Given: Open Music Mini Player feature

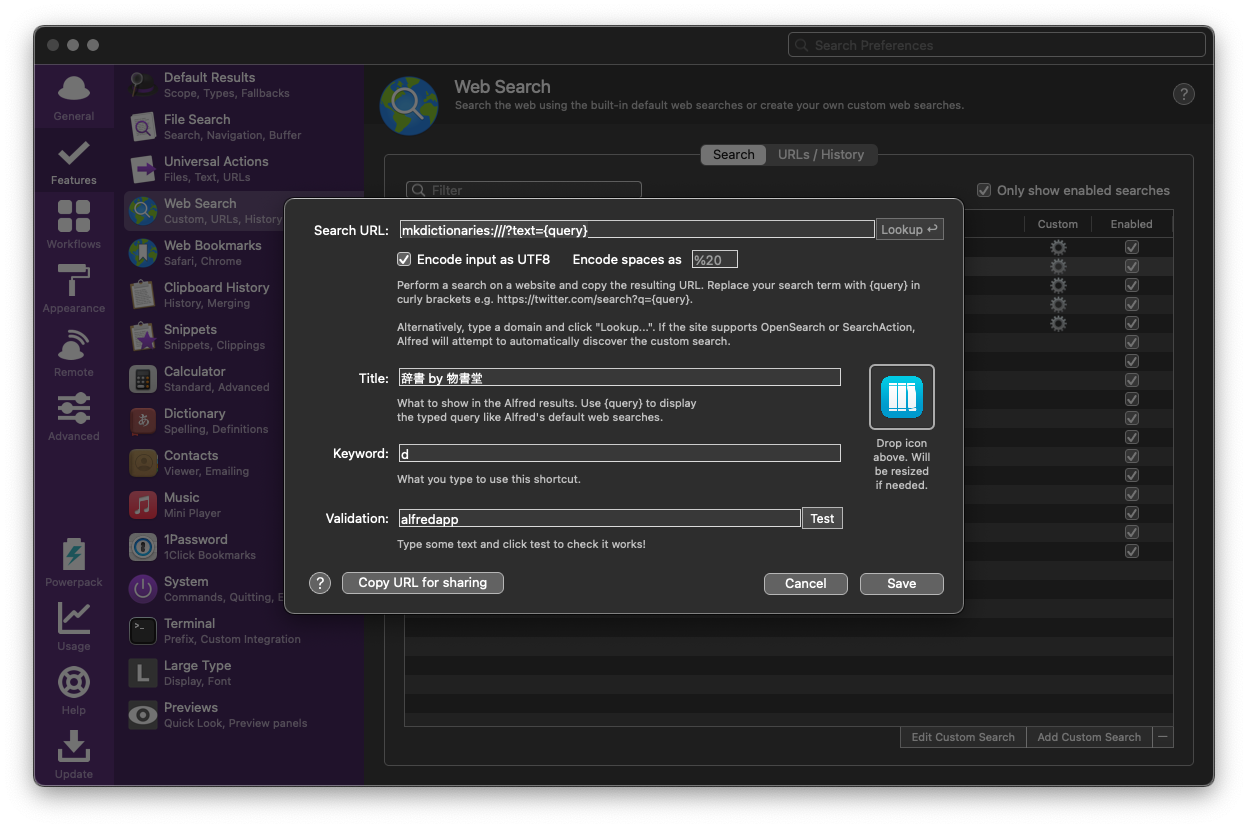Looking at the screenshot, I should click(204, 505).
